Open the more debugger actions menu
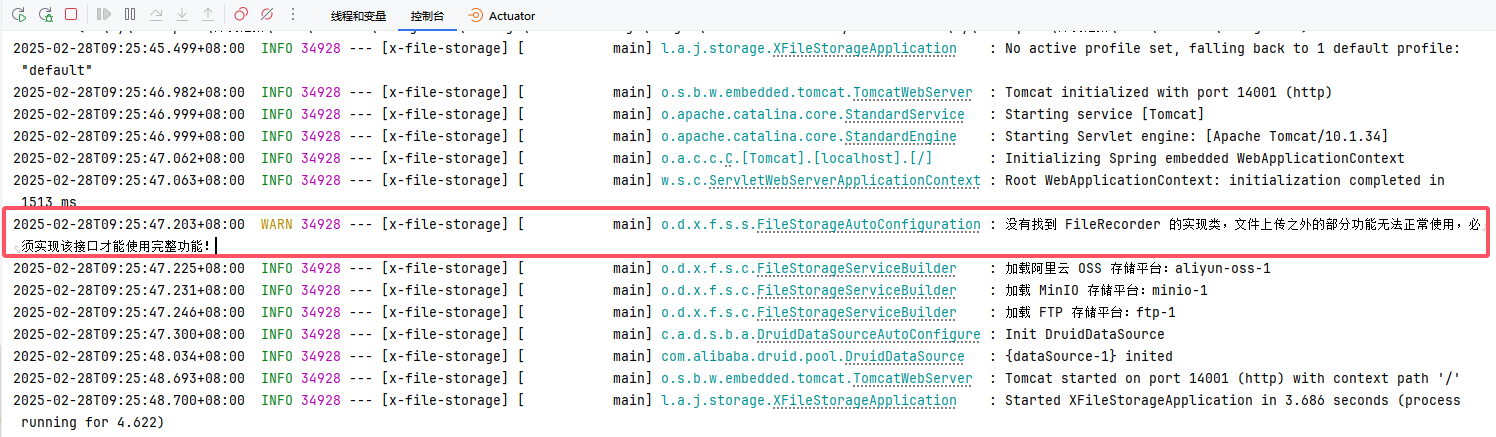 tap(292, 15)
